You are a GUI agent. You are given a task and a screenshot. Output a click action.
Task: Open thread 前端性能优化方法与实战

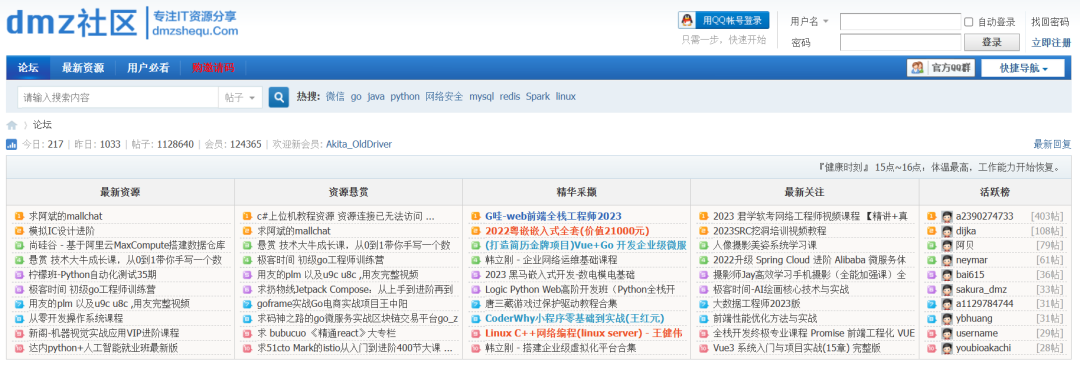click(x=765, y=318)
